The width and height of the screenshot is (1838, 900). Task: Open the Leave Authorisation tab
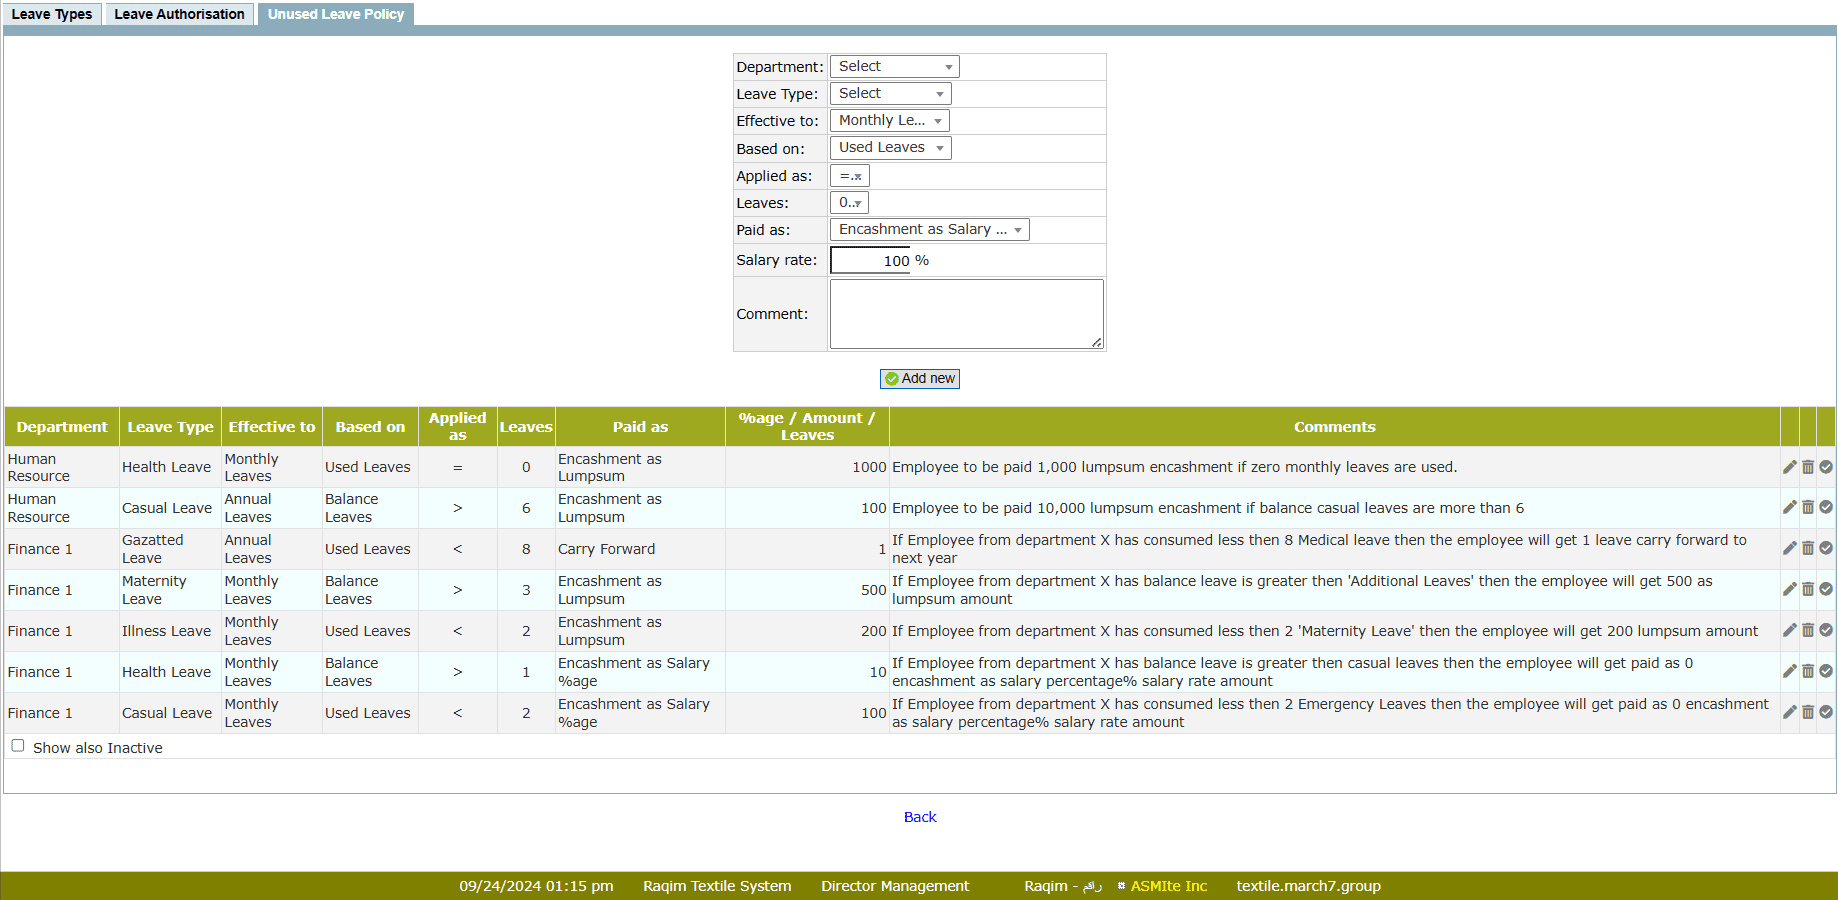179,14
